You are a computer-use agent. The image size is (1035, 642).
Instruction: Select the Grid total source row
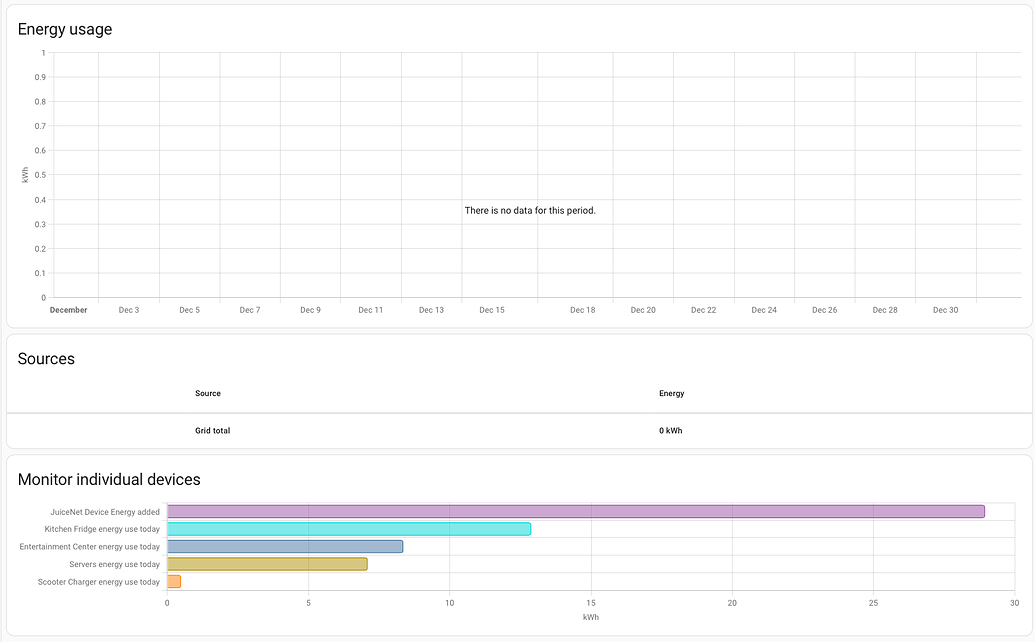[x=214, y=430]
